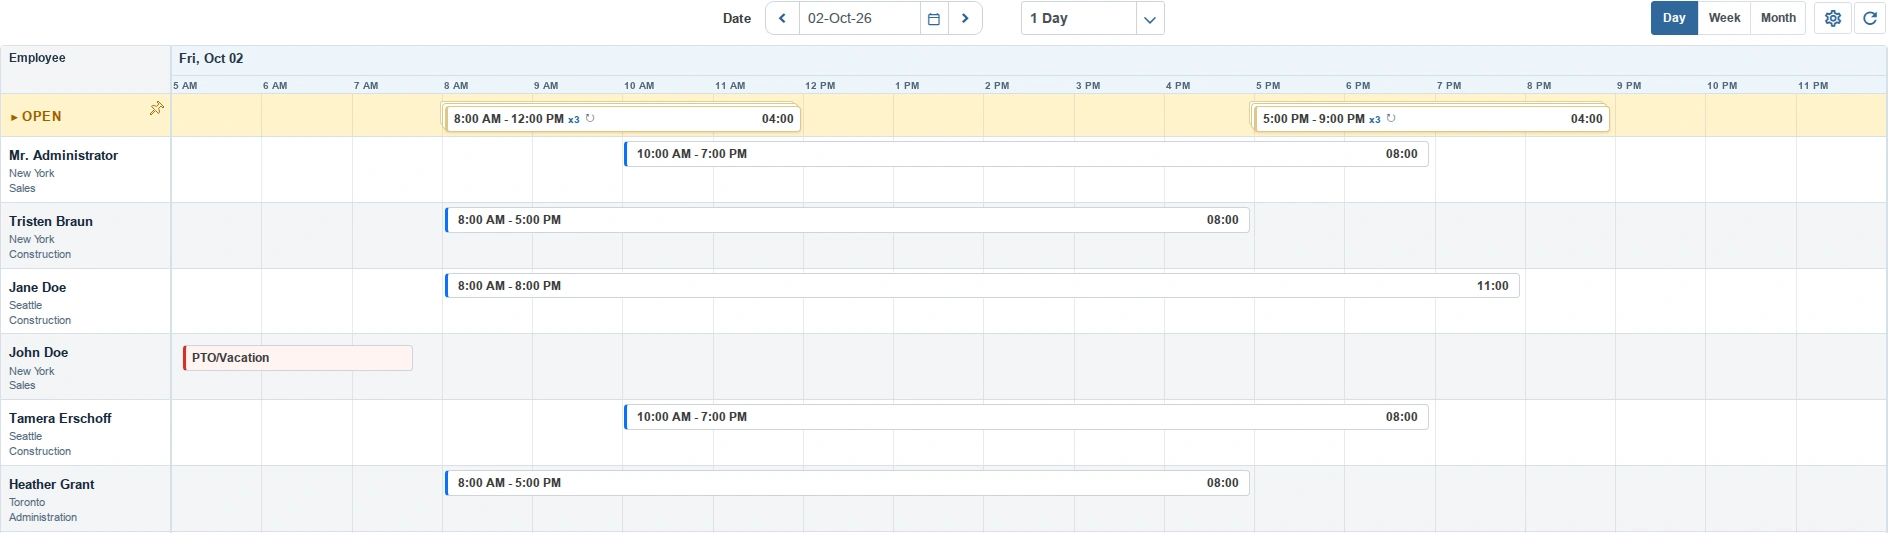The width and height of the screenshot is (1888, 533).
Task: Click the 11 PM time header
Action: coord(1813,86)
